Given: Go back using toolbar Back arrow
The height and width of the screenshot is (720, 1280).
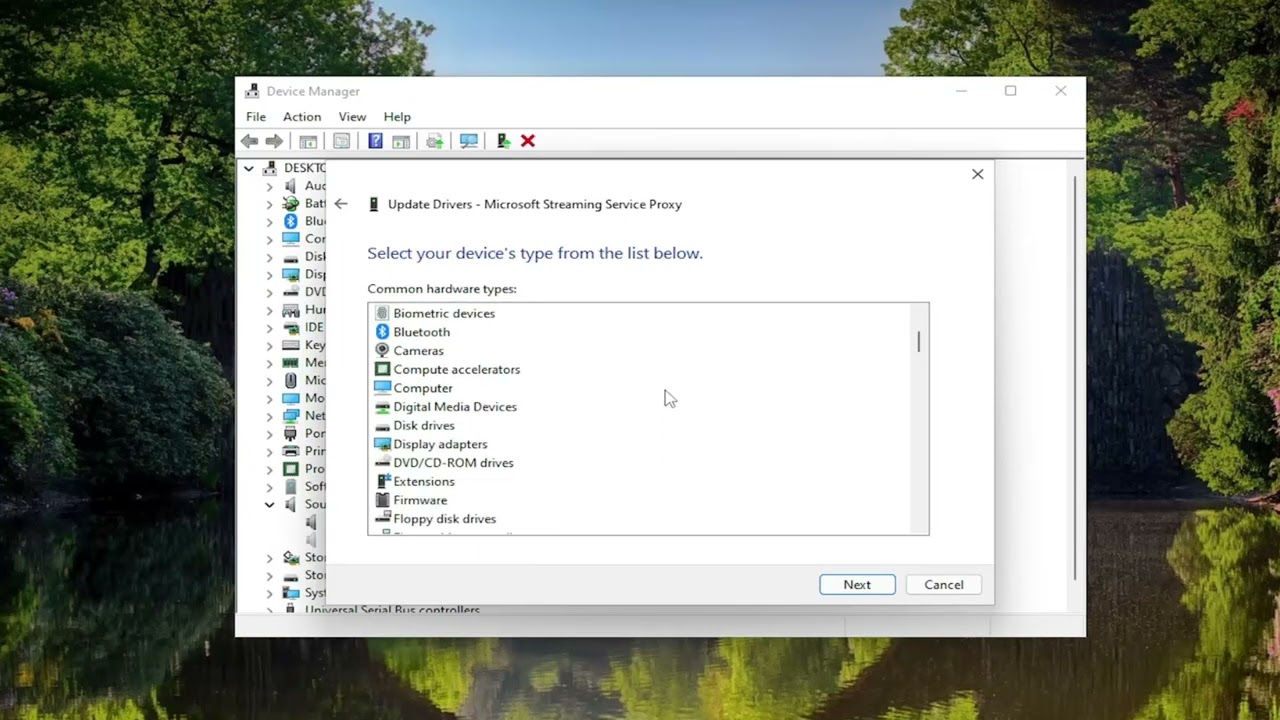Looking at the screenshot, I should (249, 141).
